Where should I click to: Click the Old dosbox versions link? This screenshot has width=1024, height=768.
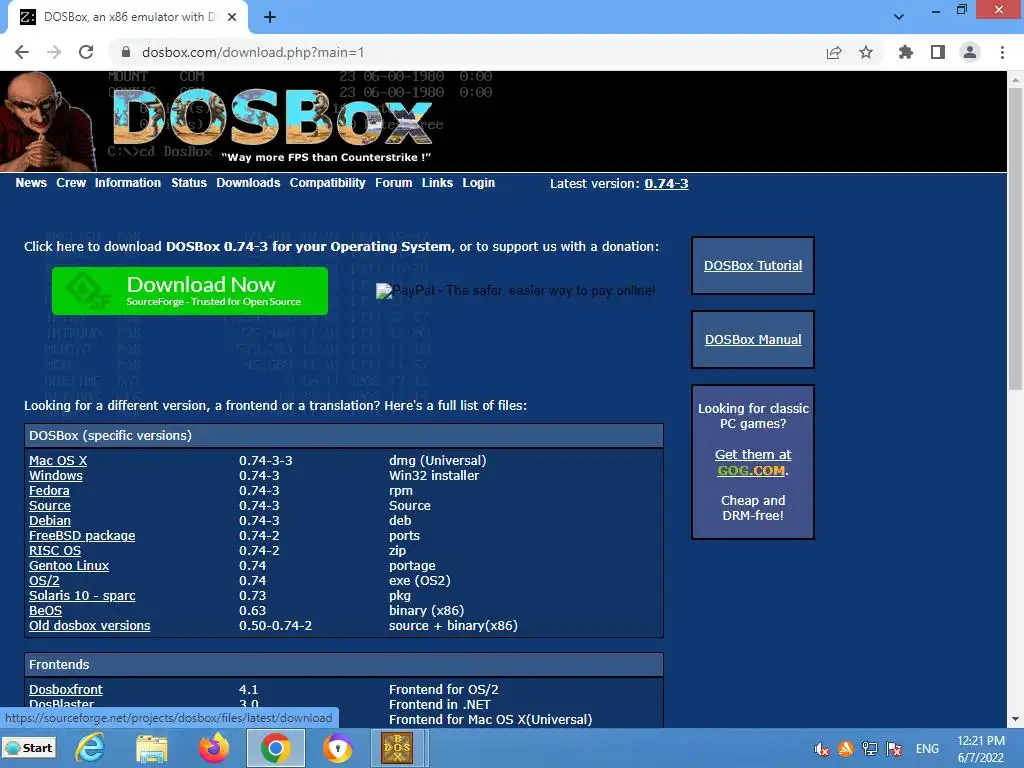pyautogui.click(x=89, y=626)
